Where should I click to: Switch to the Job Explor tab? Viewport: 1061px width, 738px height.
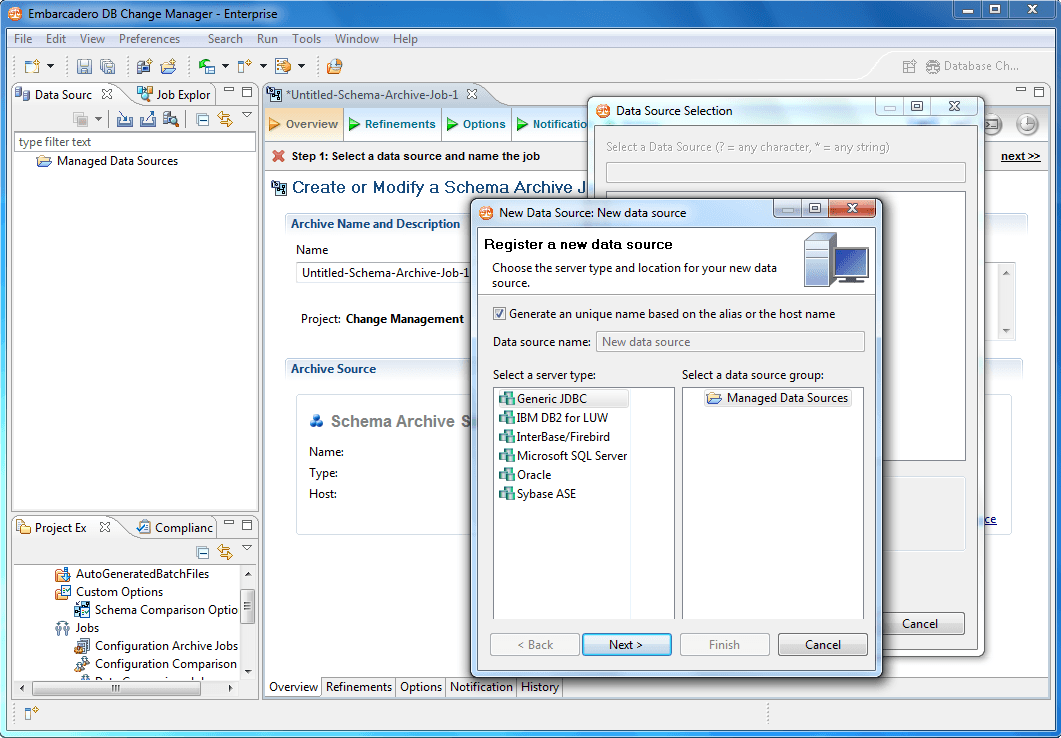(x=175, y=95)
